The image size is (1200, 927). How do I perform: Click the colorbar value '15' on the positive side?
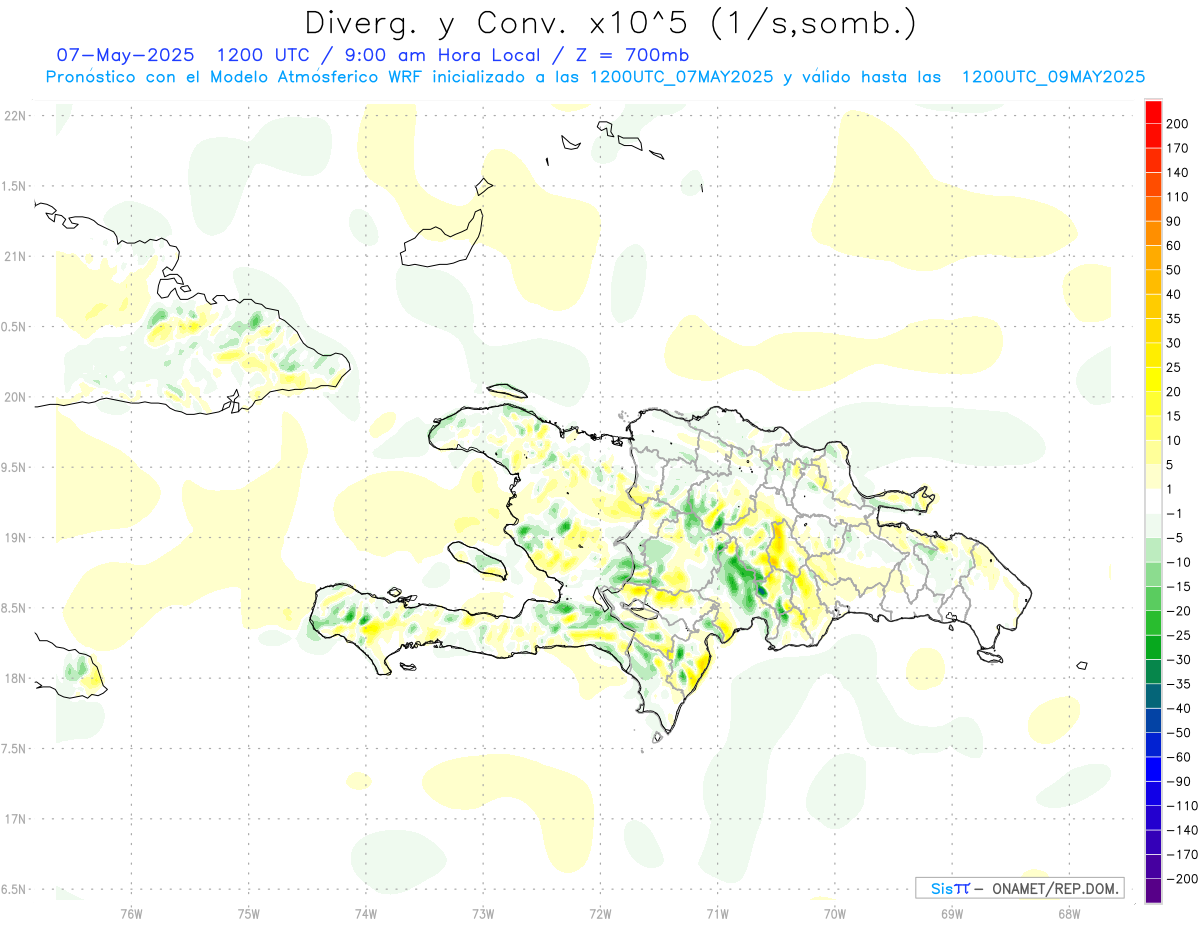click(x=1174, y=416)
